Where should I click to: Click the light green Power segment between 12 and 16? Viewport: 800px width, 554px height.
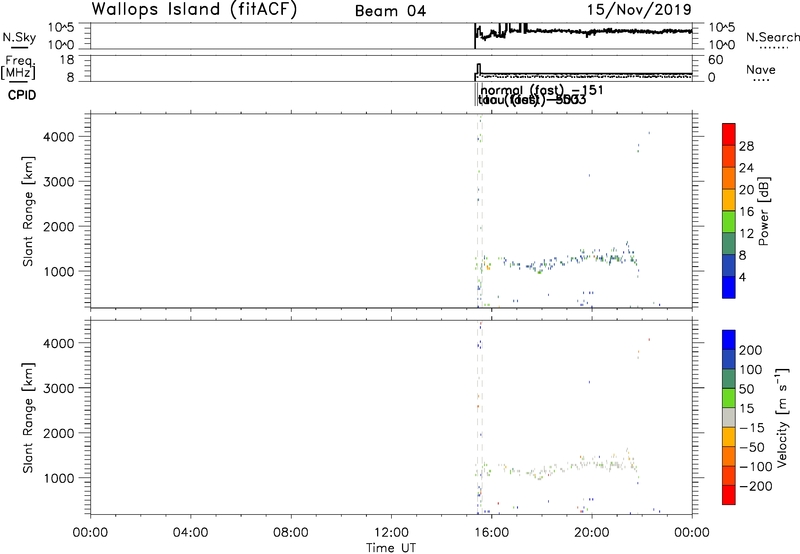(729, 221)
